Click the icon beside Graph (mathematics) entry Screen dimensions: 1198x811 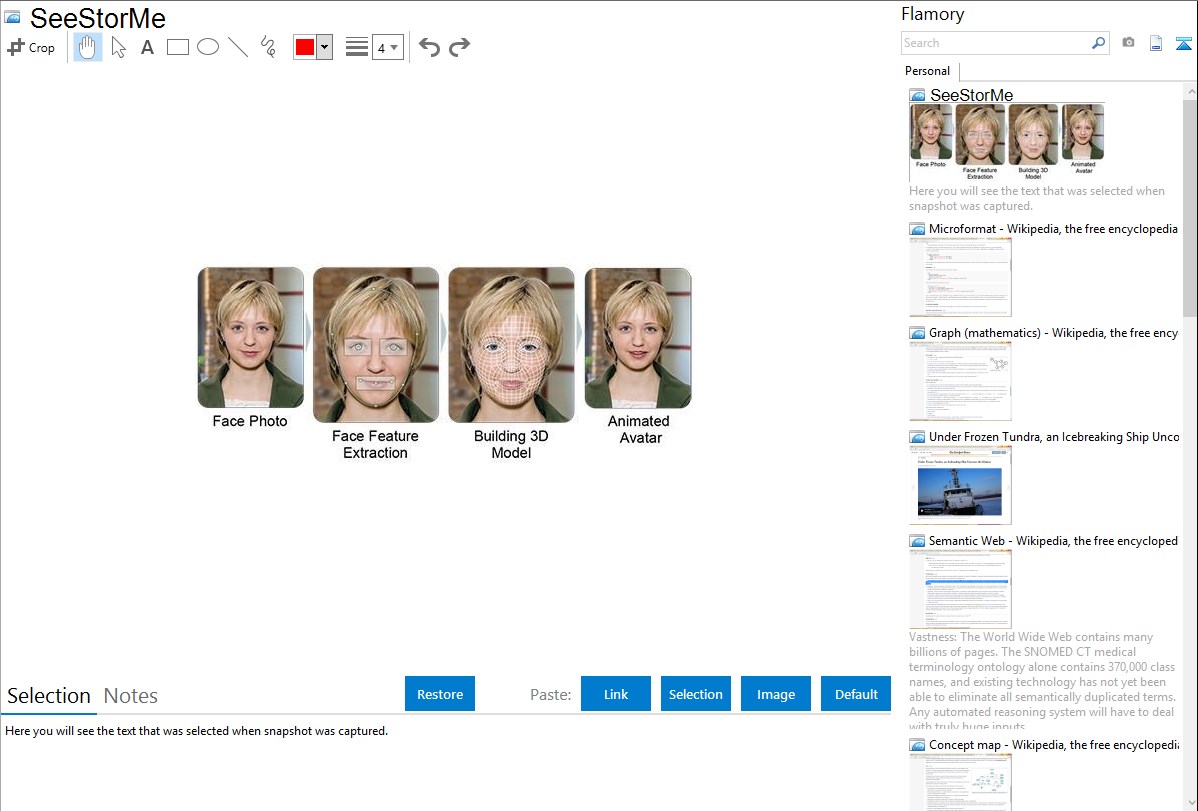click(917, 333)
